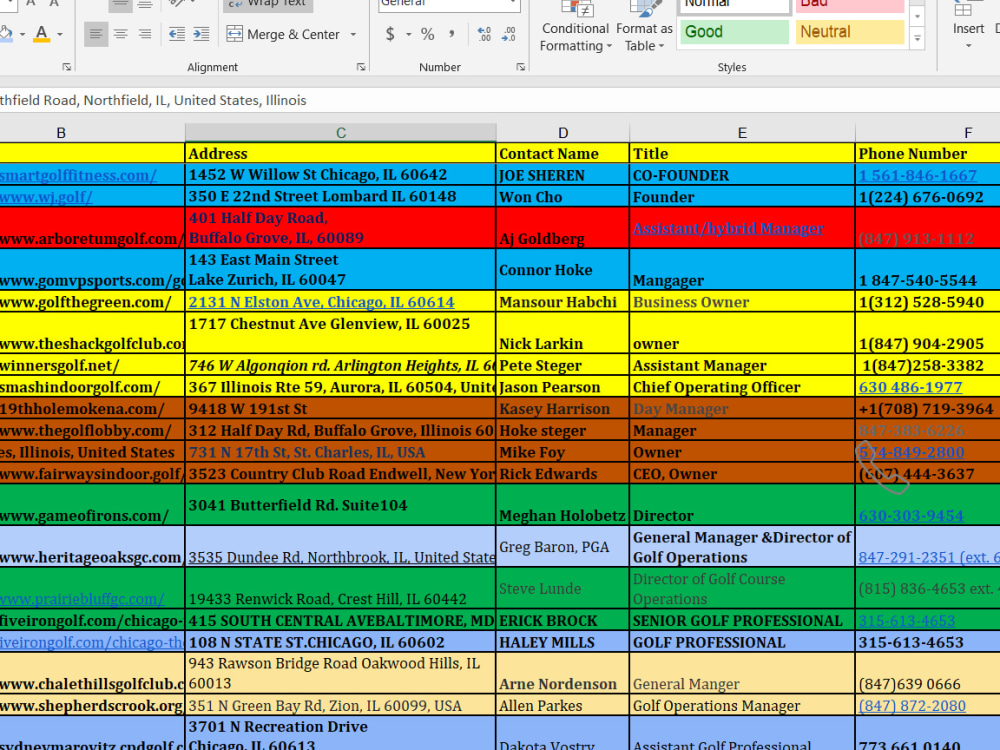Select the 3041 Butterfield Rd. Suite104 cell
The width and height of the screenshot is (1000, 750).
[x=341, y=505]
